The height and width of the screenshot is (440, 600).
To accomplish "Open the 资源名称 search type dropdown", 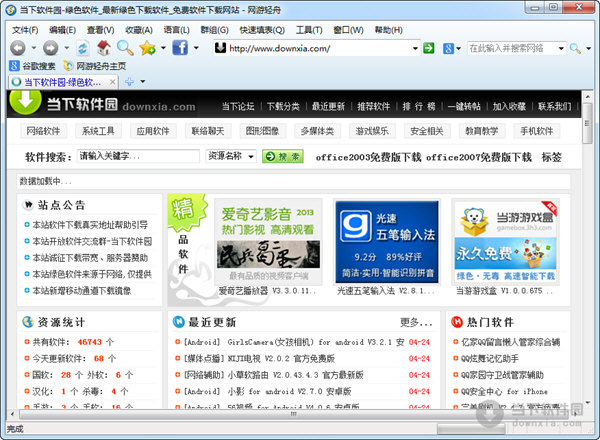I will tap(231, 156).
